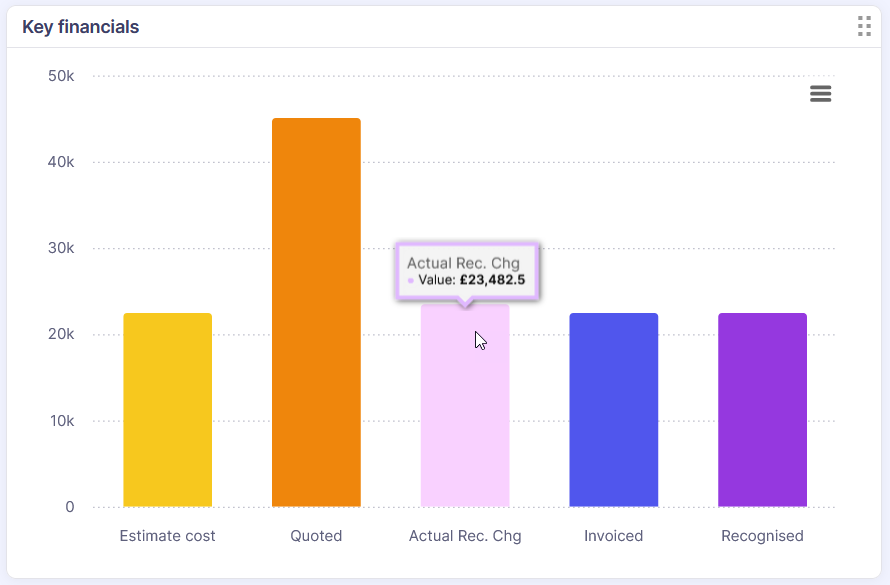Select the purple Recognised bar

(x=762, y=410)
